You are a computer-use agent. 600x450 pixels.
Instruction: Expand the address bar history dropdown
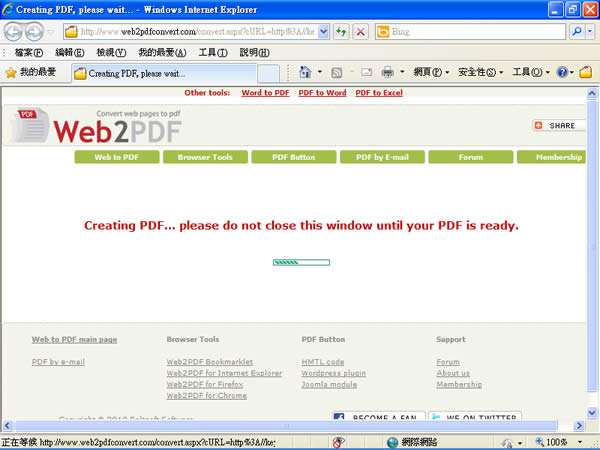[324, 32]
